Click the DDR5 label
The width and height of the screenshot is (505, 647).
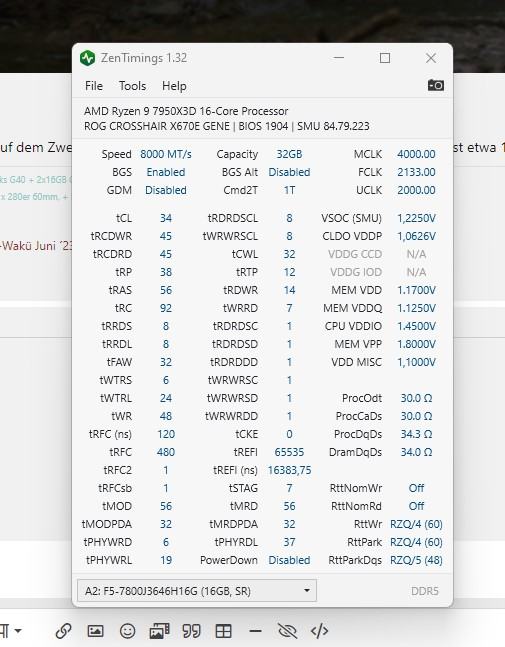pyautogui.click(x=425, y=591)
